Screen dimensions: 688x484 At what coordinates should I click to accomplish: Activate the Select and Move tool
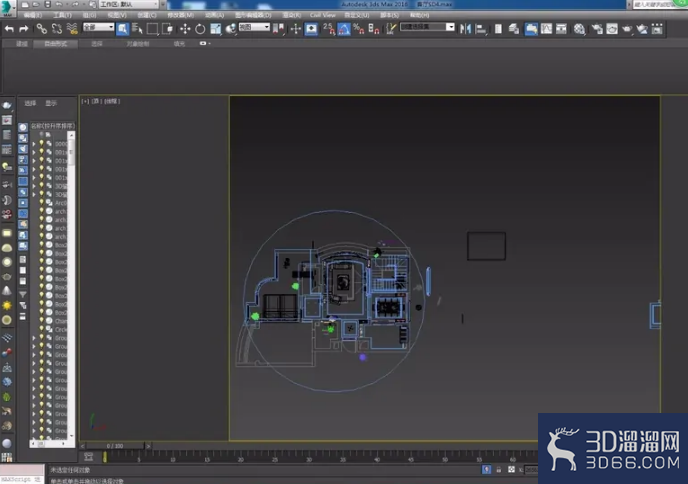pyautogui.click(x=185, y=29)
